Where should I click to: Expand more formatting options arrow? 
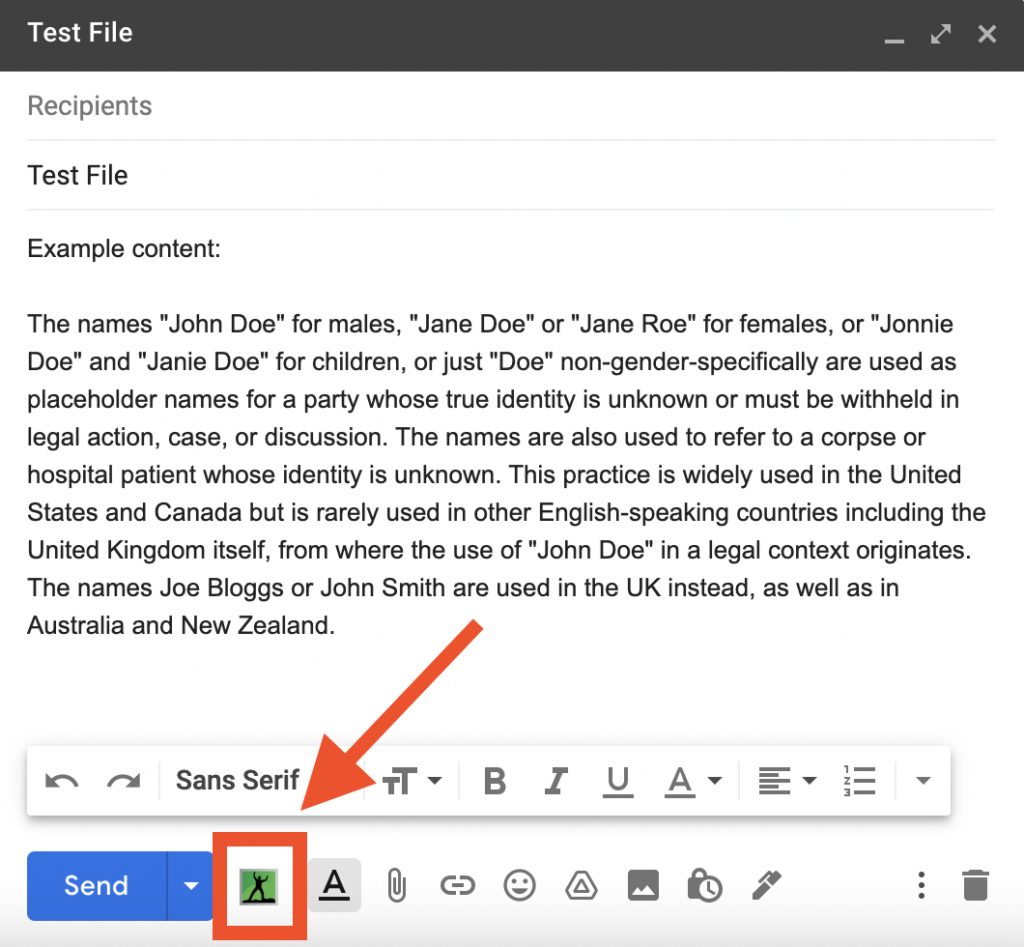click(x=923, y=780)
